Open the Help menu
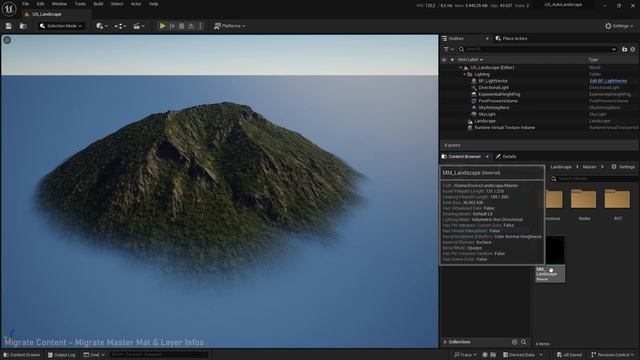This screenshot has width=640, height=360. 153,4
